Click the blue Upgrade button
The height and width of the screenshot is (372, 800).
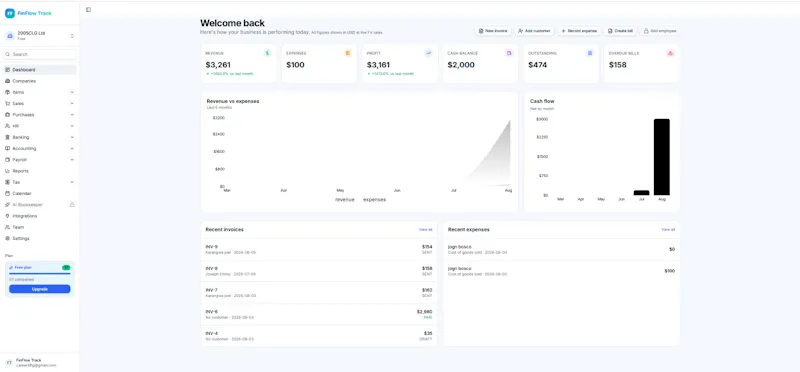[x=40, y=289]
